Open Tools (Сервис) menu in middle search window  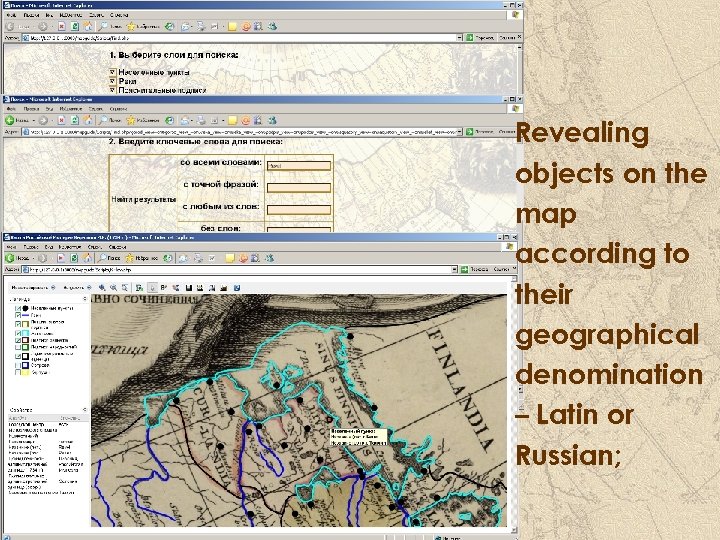(96, 109)
